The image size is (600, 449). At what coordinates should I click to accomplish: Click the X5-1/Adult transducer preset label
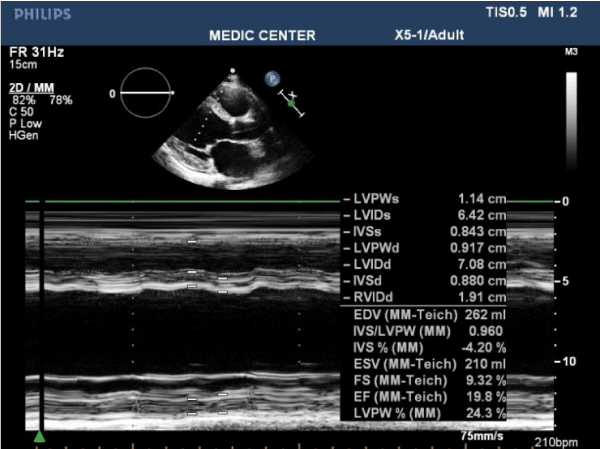pyautogui.click(x=430, y=36)
